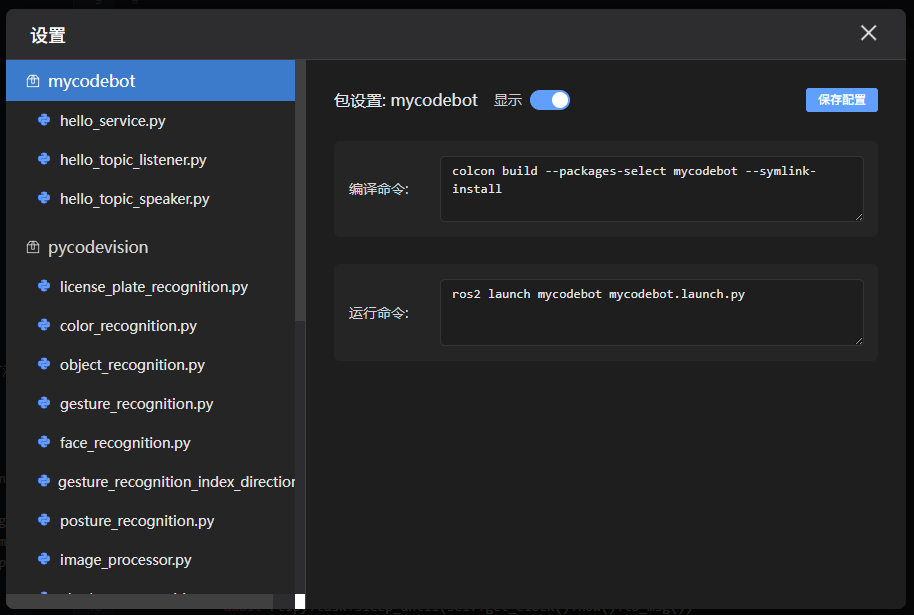The height and width of the screenshot is (615, 914).
Task: Click the sidebar vertical scrollbar
Action: (300, 200)
